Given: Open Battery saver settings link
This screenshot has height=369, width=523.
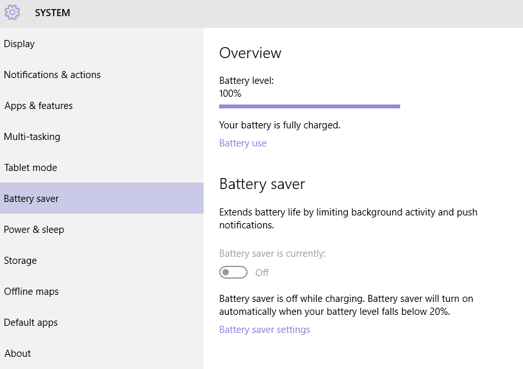Looking at the screenshot, I should tap(265, 330).
